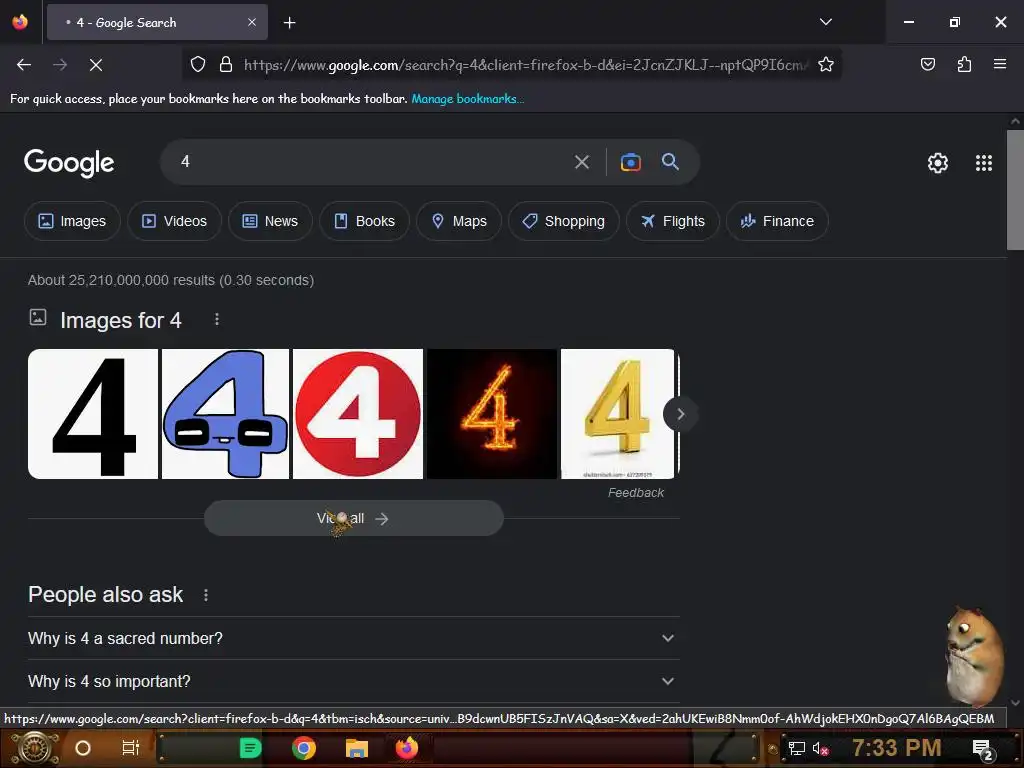Open the Firefox hamburger application menu
The height and width of the screenshot is (768, 1024).
[1000, 64]
